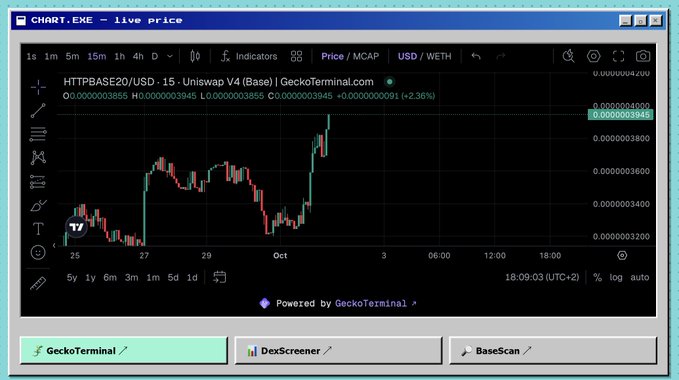Open candlestick chart type selector

coord(195,56)
